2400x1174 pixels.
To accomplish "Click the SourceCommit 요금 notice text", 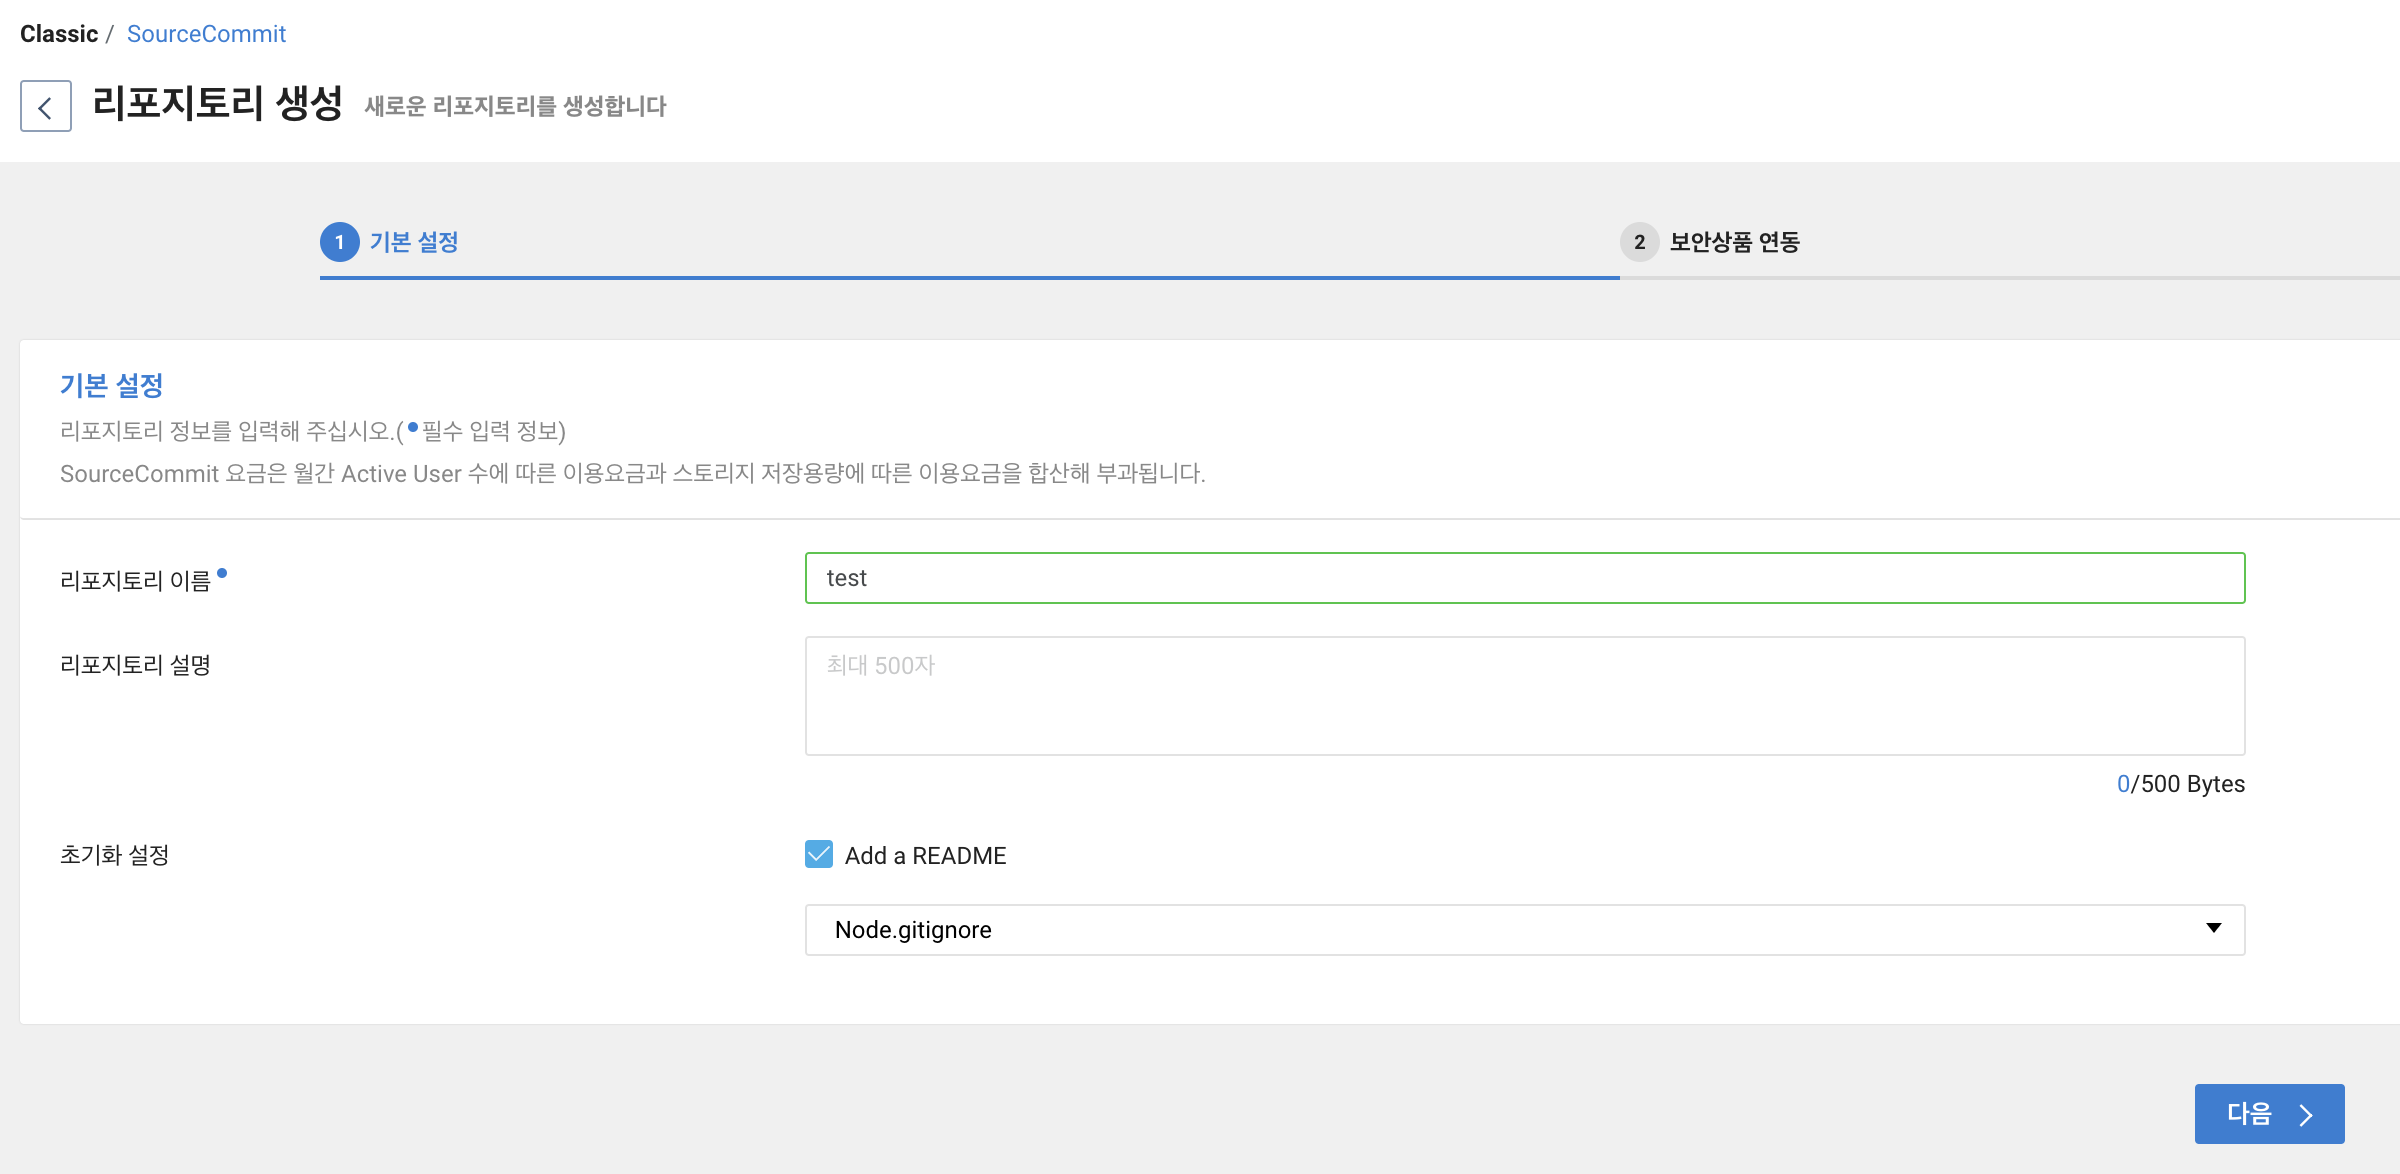I will [x=633, y=474].
